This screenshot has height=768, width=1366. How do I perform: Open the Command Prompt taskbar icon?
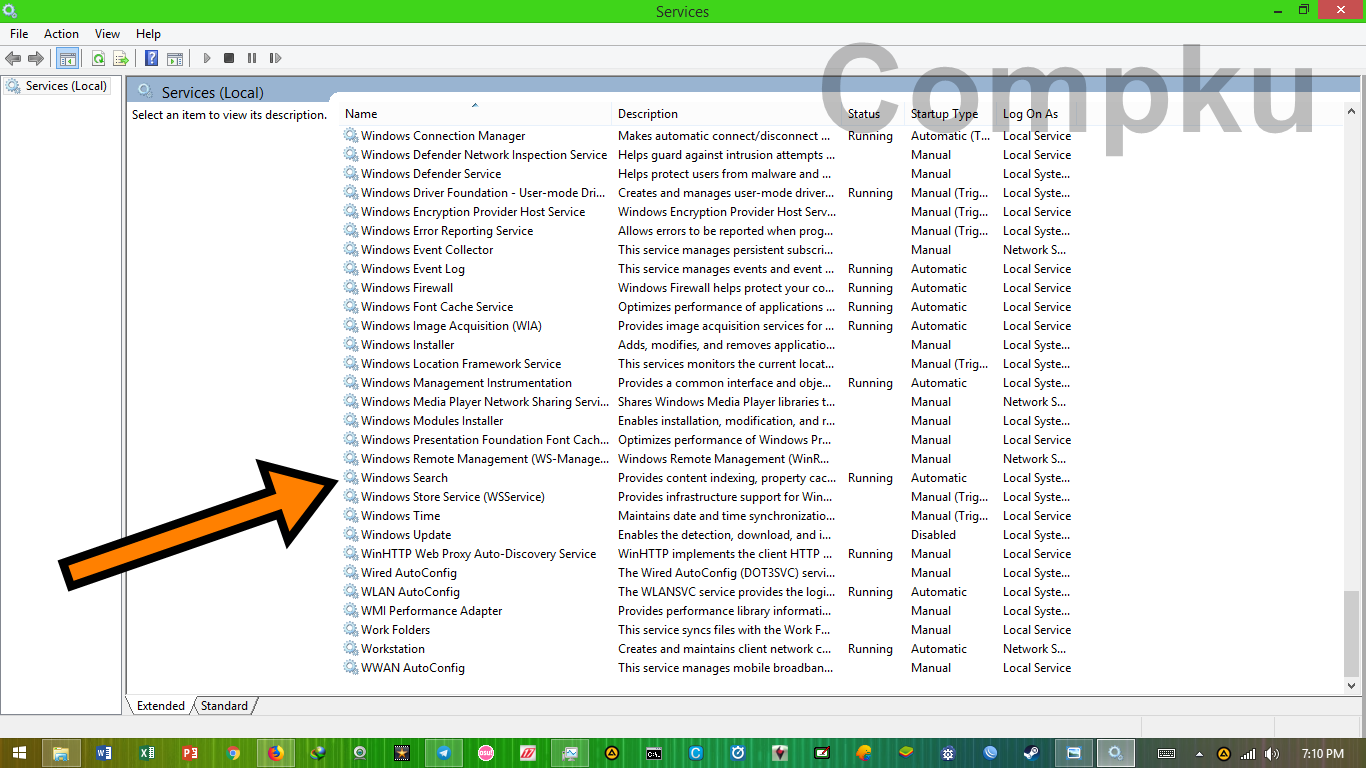(x=654, y=753)
